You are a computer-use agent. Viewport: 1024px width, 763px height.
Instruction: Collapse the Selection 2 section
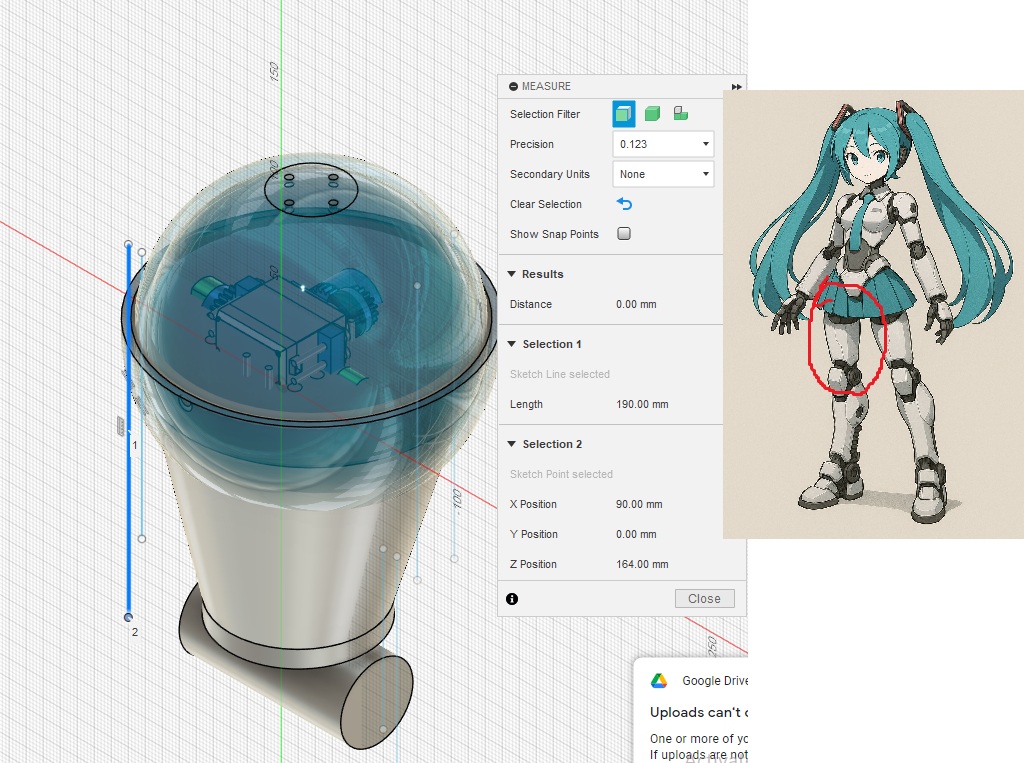(512, 444)
